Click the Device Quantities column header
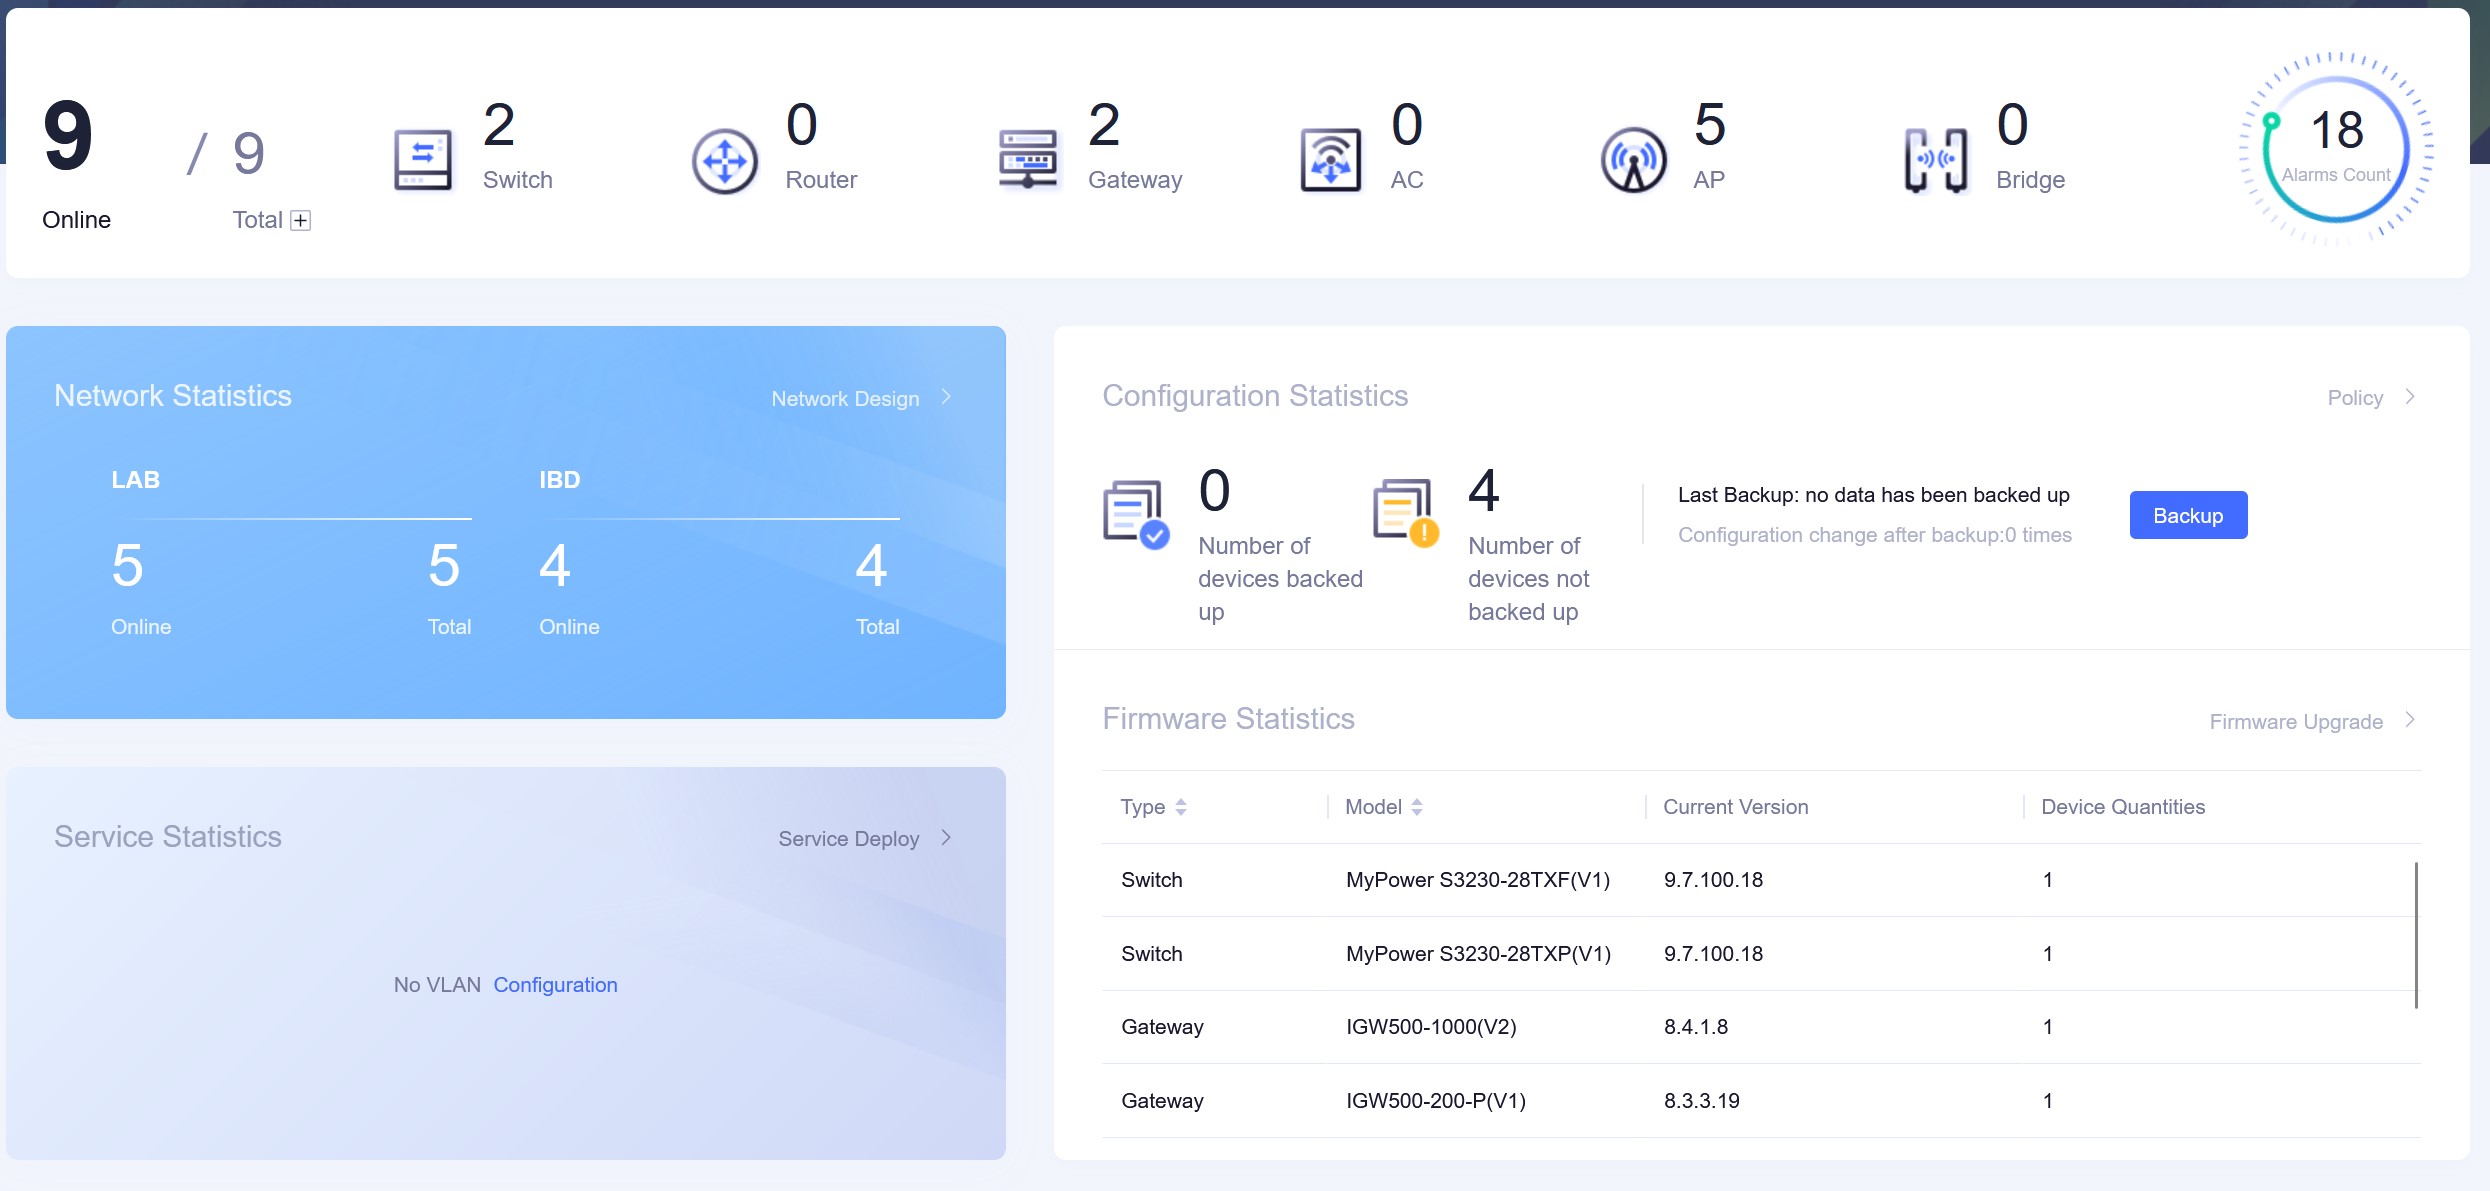 pyautogui.click(x=2123, y=807)
